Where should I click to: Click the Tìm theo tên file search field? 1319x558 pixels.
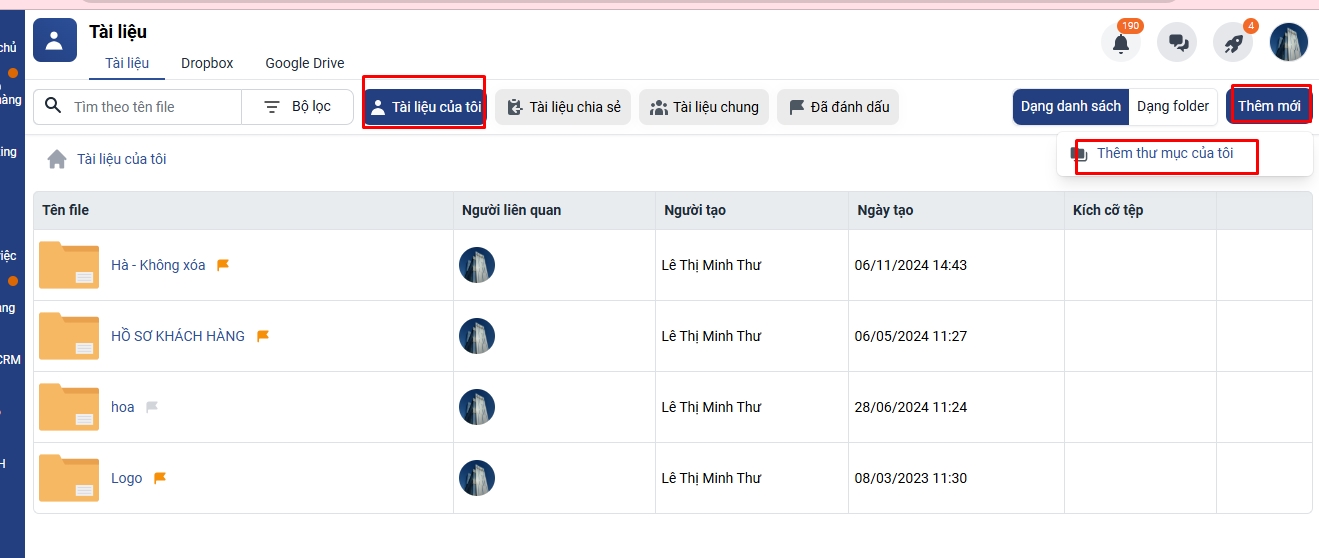point(150,107)
